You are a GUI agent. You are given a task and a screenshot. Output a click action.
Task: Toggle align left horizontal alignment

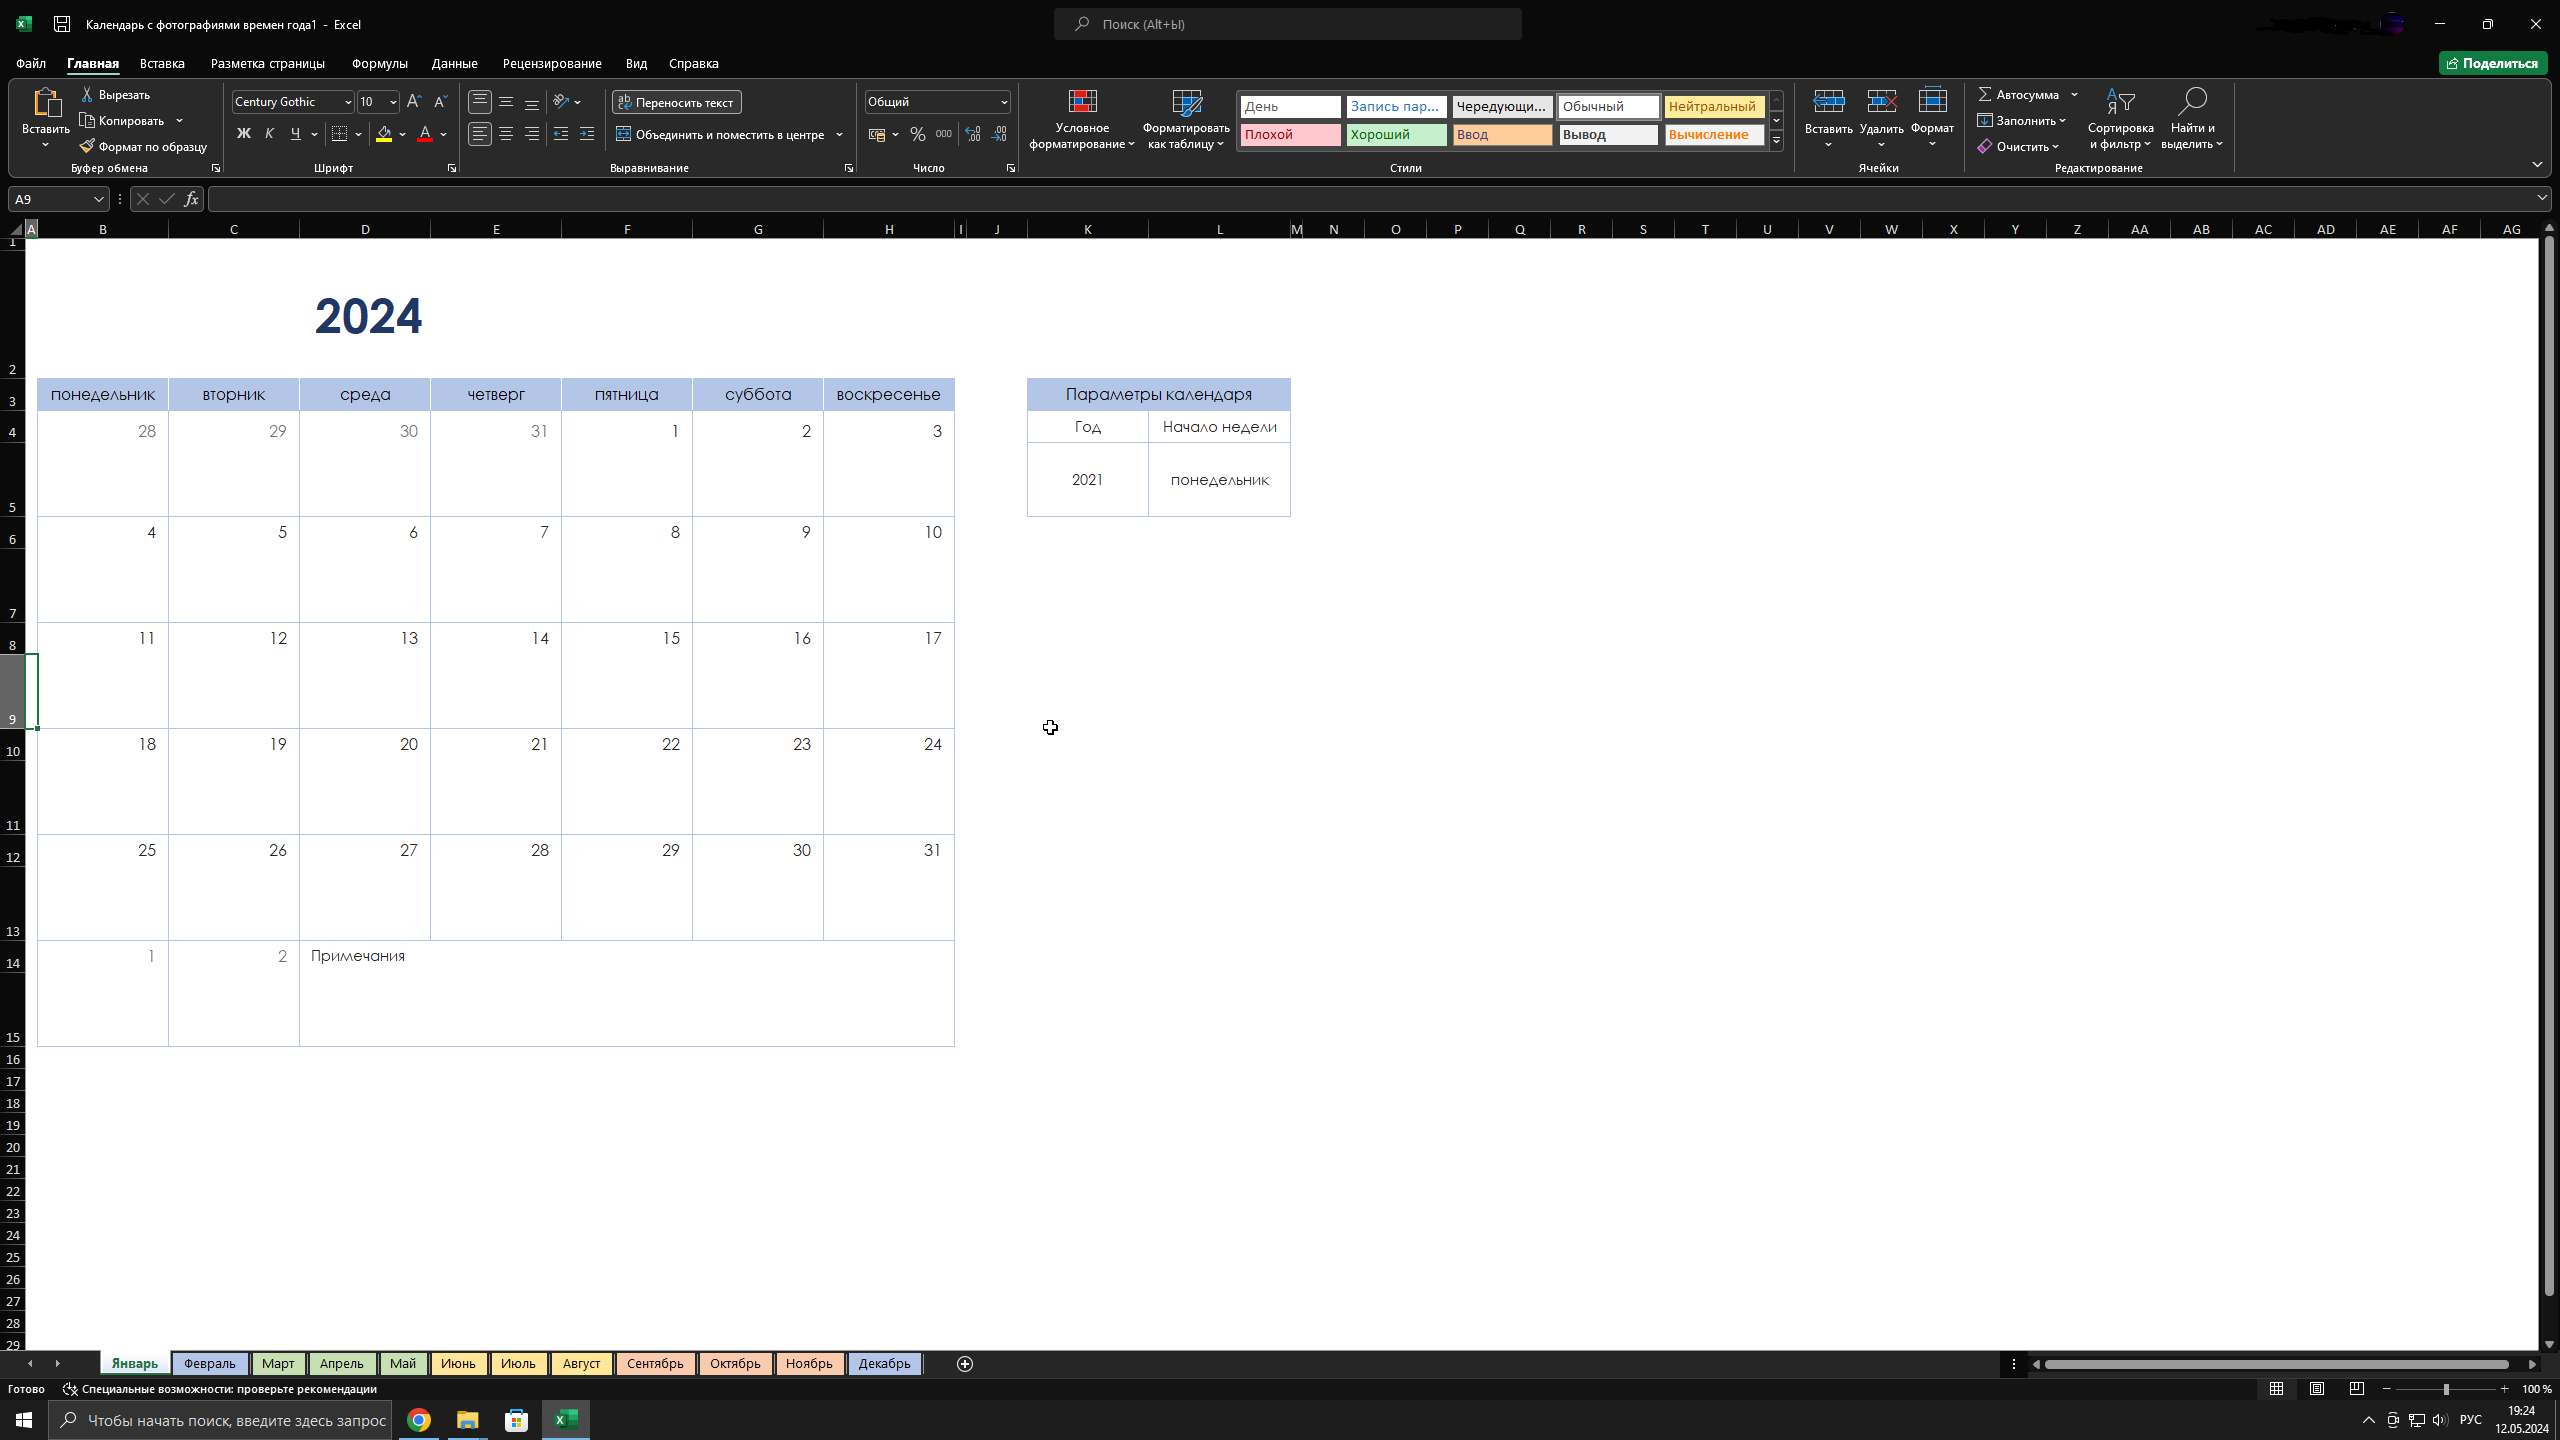pyautogui.click(x=480, y=134)
